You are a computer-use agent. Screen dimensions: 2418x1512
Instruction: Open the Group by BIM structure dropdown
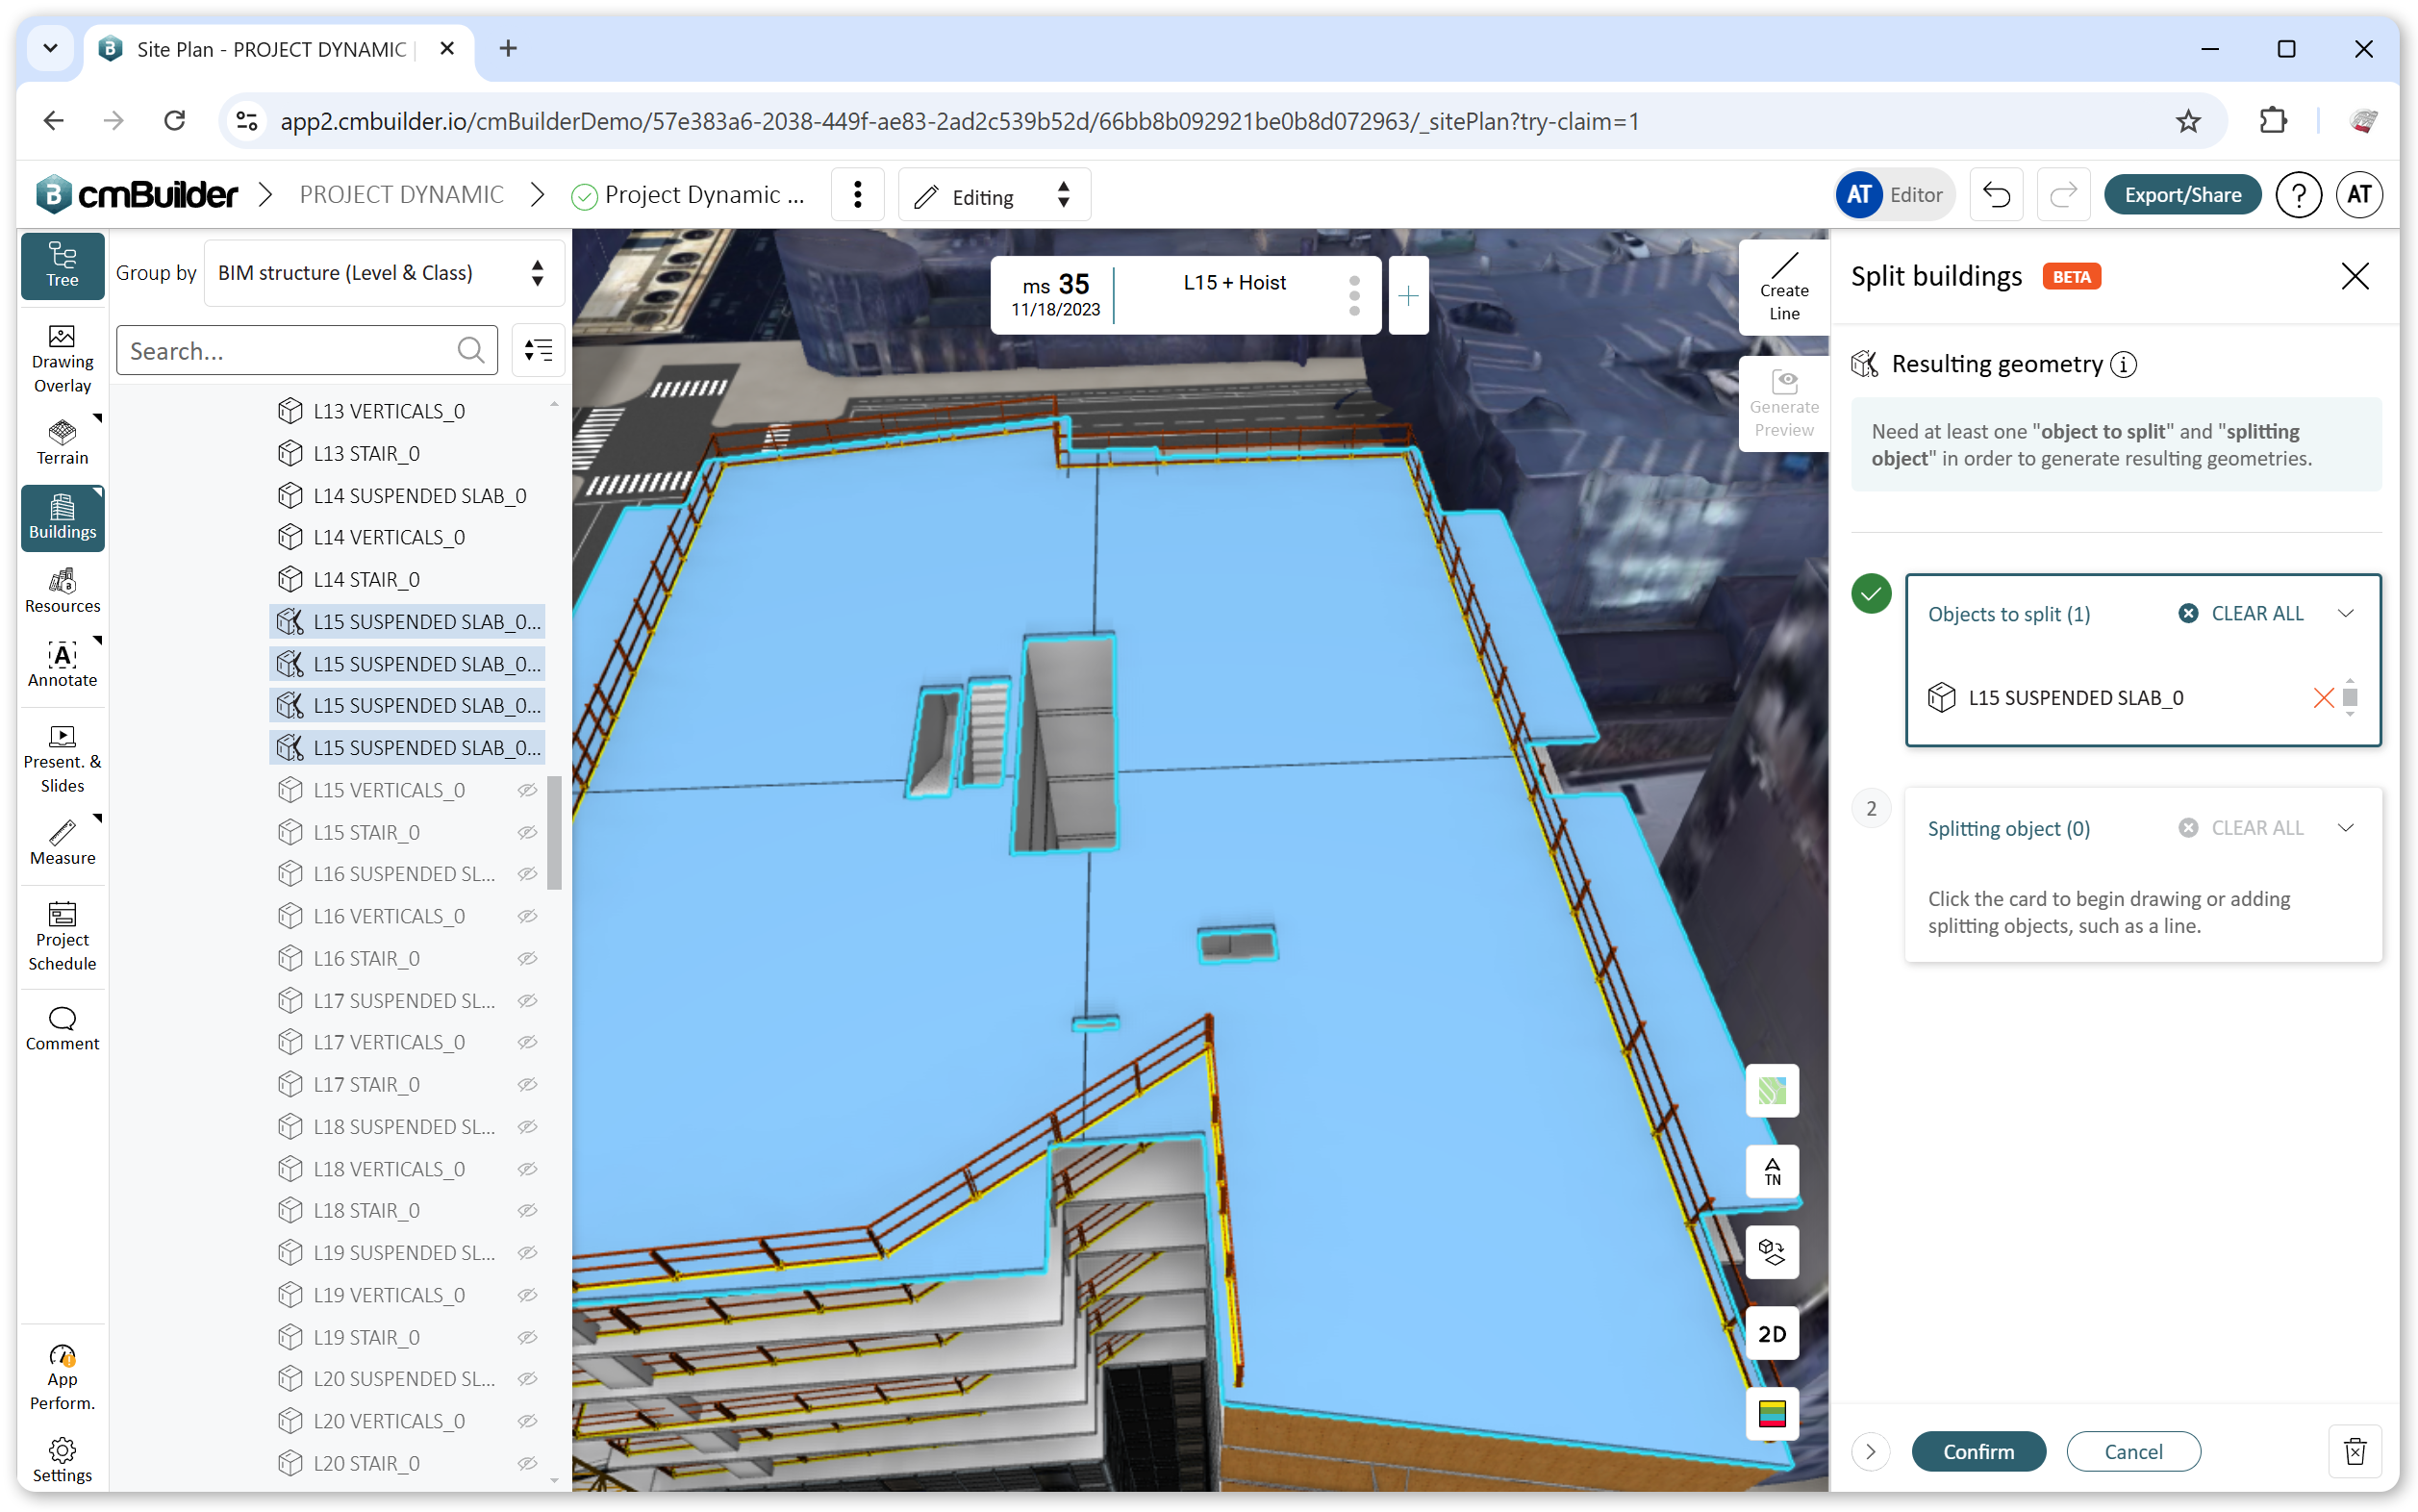coord(382,273)
